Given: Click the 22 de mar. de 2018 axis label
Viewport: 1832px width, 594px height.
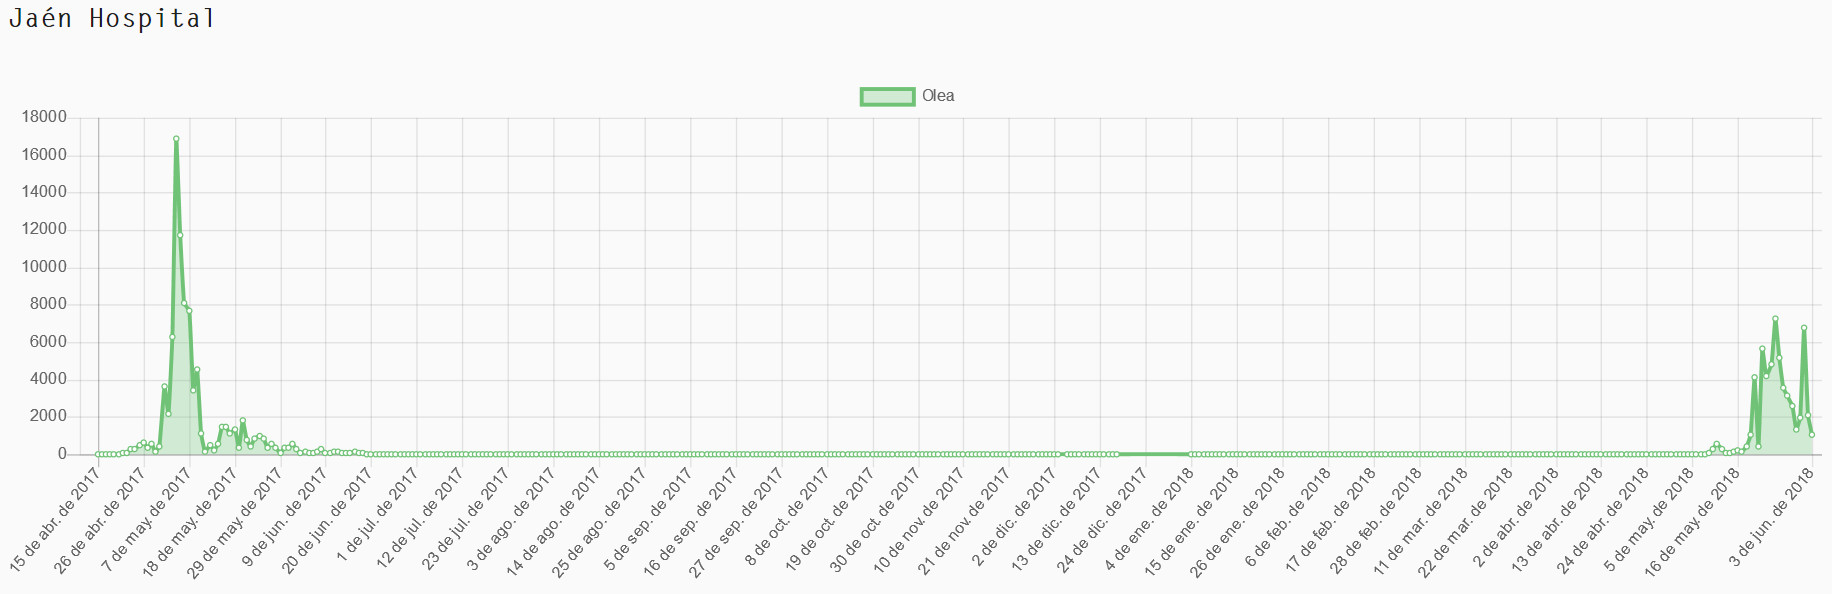Looking at the screenshot, I should [1465, 520].
